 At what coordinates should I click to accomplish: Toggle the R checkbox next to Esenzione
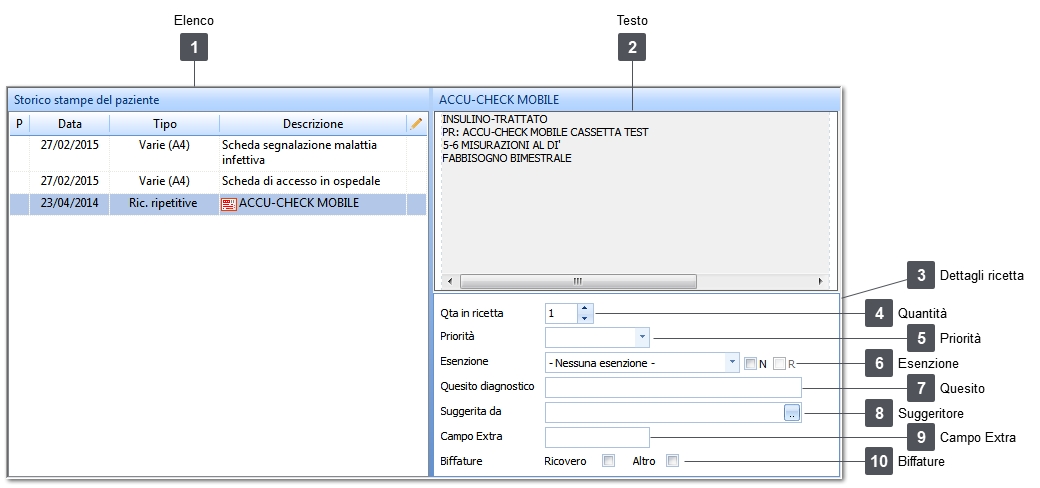tap(779, 363)
